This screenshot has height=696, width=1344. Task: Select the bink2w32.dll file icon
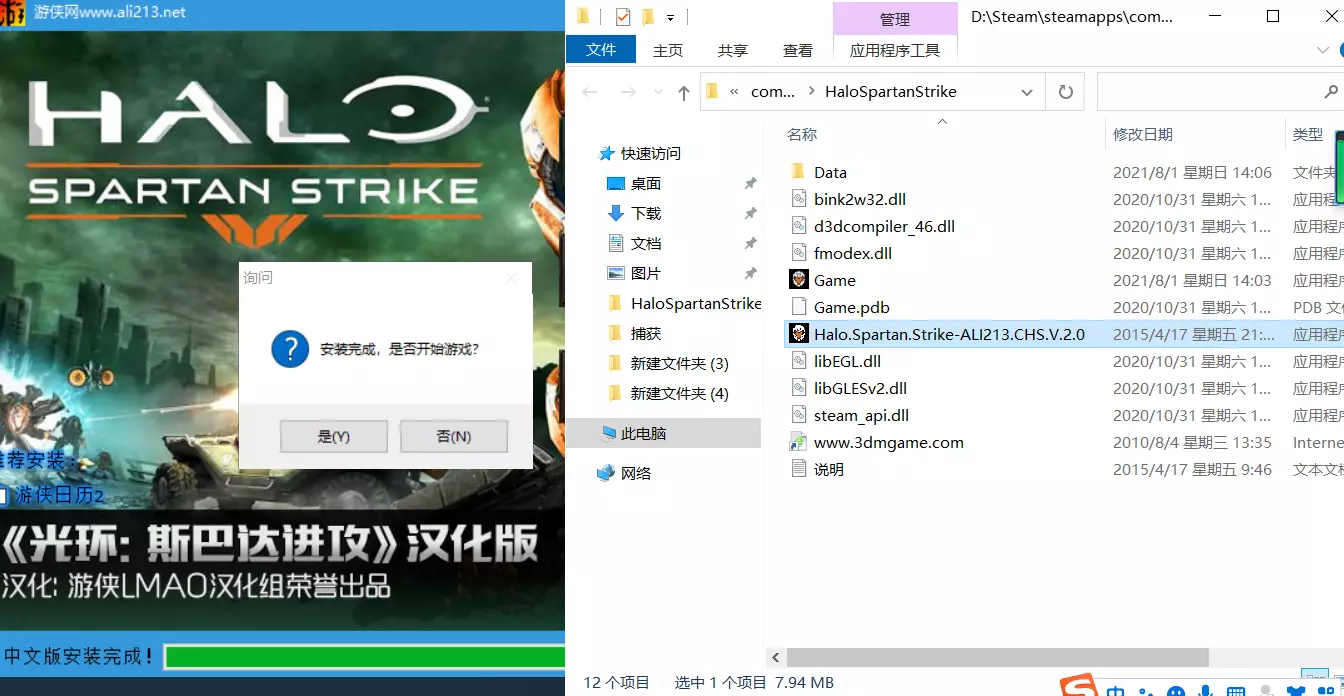point(798,199)
